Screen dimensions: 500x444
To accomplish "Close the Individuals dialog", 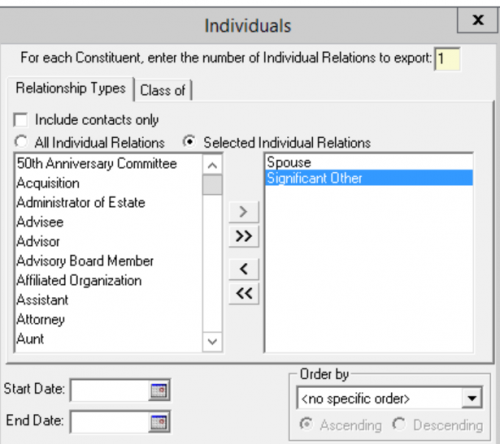I will (478, 20).
